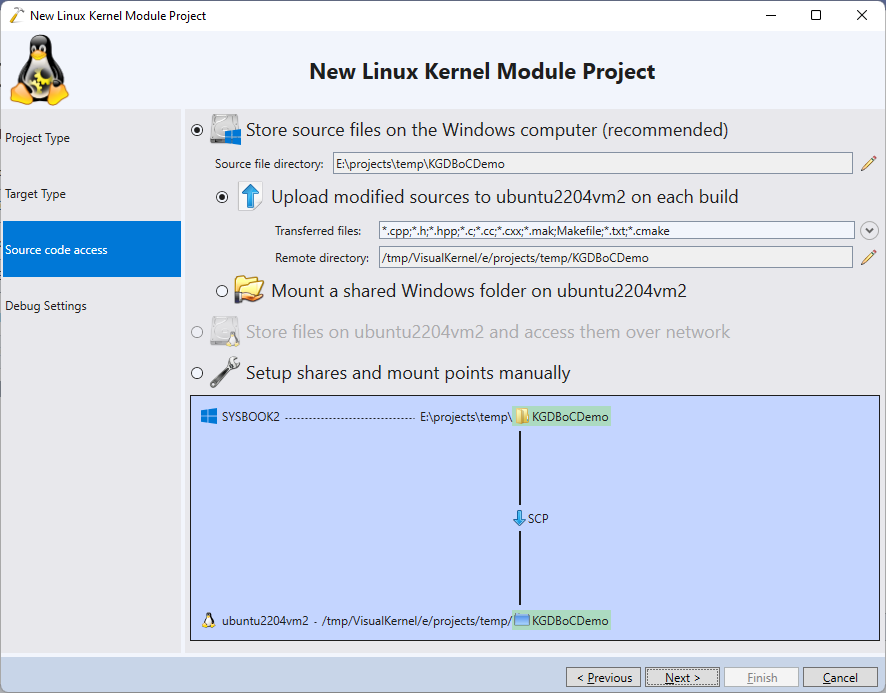The width and height of the screenshot is (886, 693).
Task: Expand the Transferred files dropdown arrow
Action: tap(869, 230)
